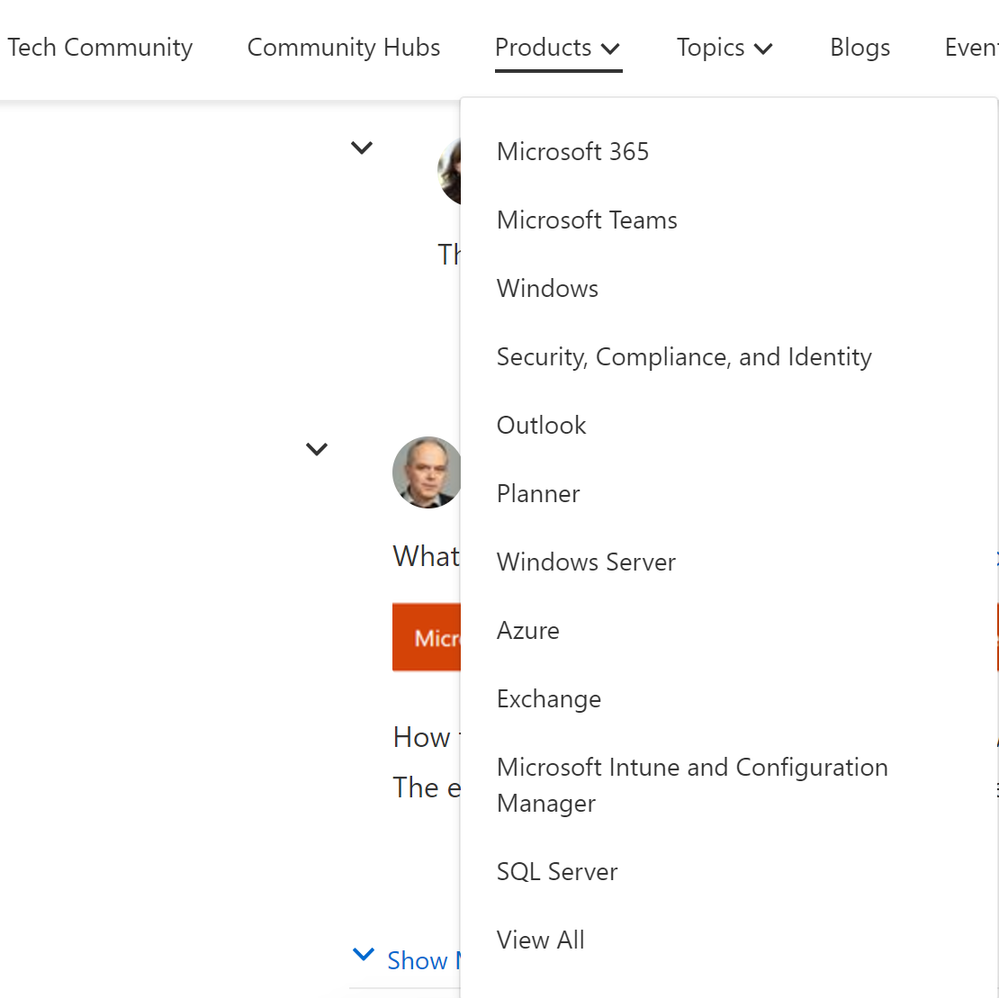Go to Tech Community home
This screenshot has height=998, width=999.
(99, 48)
